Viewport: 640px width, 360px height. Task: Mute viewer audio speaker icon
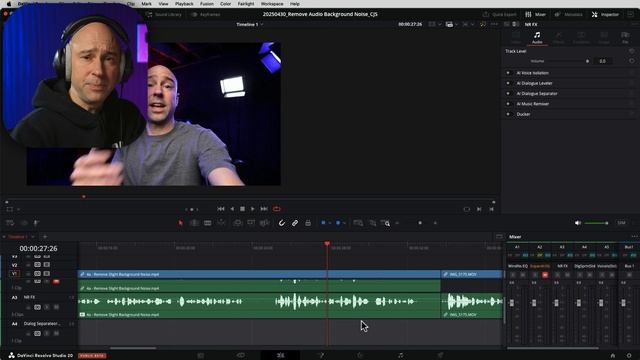click(x=578, y=223)
